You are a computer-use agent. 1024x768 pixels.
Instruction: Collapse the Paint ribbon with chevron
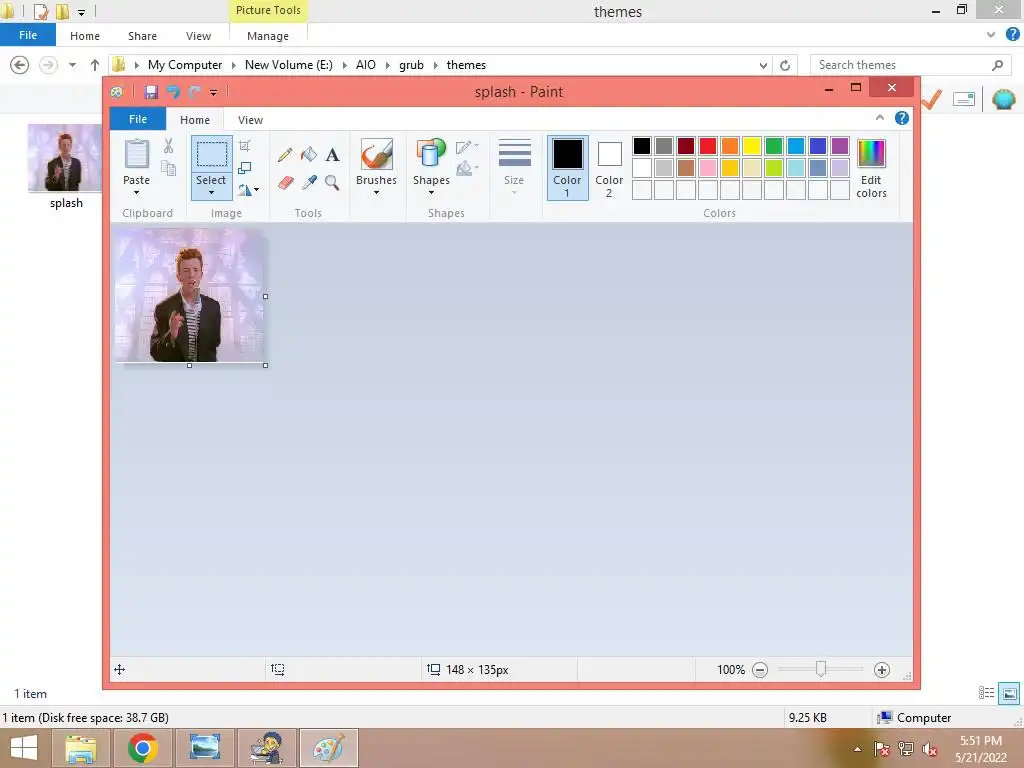coord(880,118)
